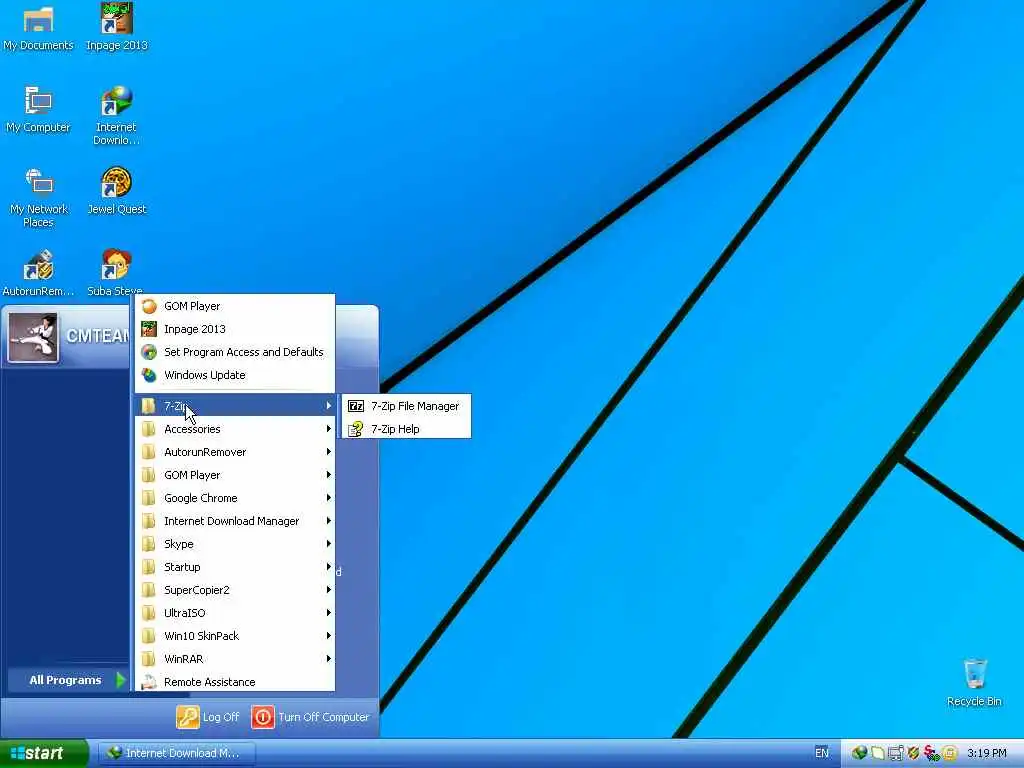Image resolution: width=1024 pixels, height=768 pixels.
Task: Expand the Accessories folder arrow
Action: tap(328, 429)
